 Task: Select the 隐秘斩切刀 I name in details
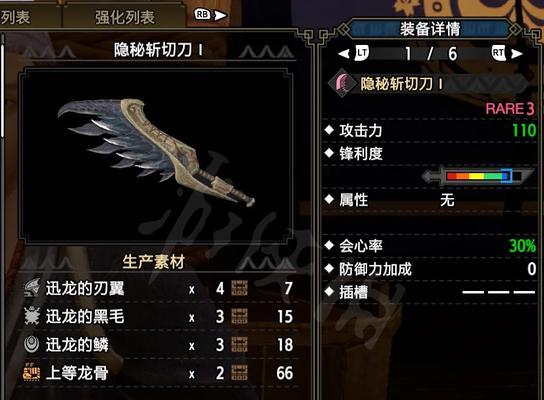(x=401, y=84)
